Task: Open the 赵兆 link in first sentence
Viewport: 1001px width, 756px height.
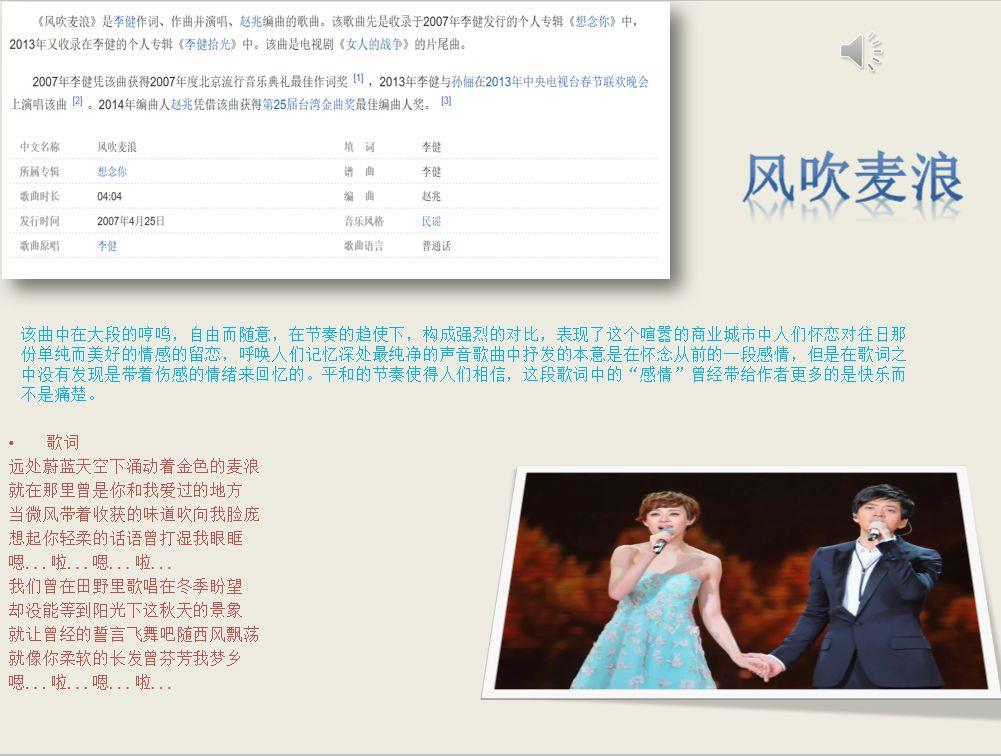Action: tap(251, 22)
